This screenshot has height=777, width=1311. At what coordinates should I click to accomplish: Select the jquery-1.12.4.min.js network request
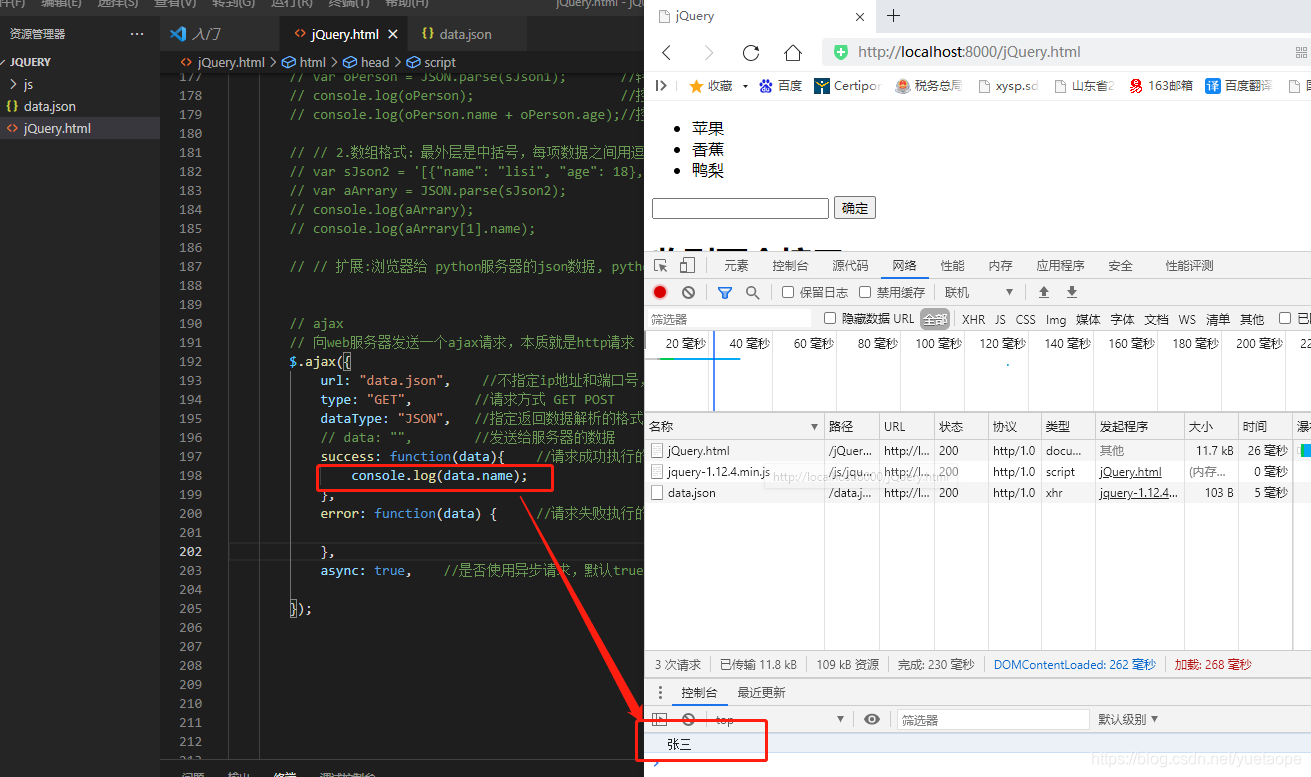point(718,472)
